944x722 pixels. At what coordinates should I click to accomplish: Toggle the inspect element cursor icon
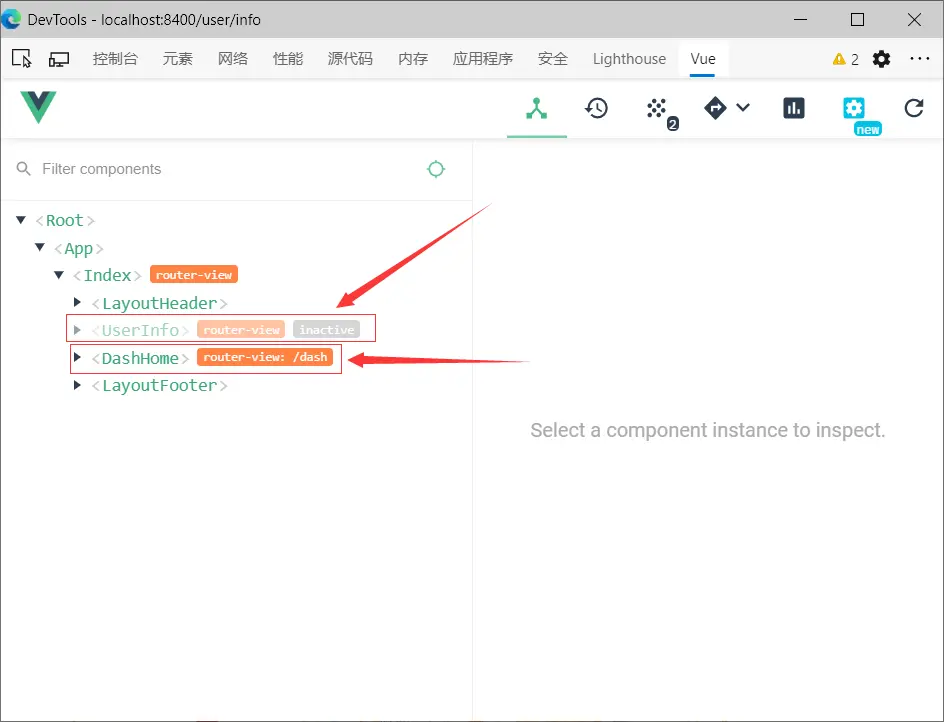tap(22, 58)
